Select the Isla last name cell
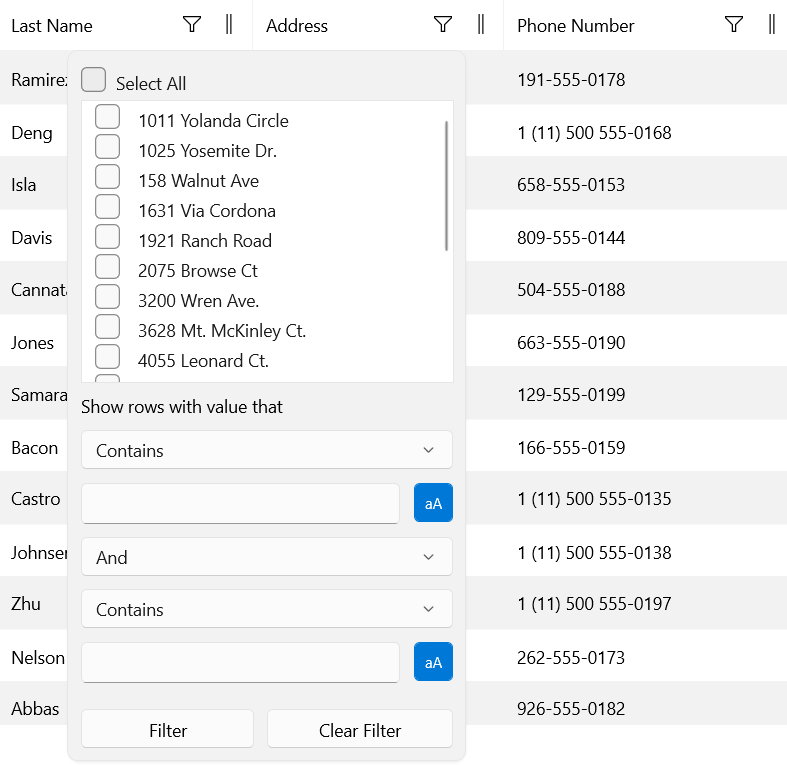 coord(24,185)
